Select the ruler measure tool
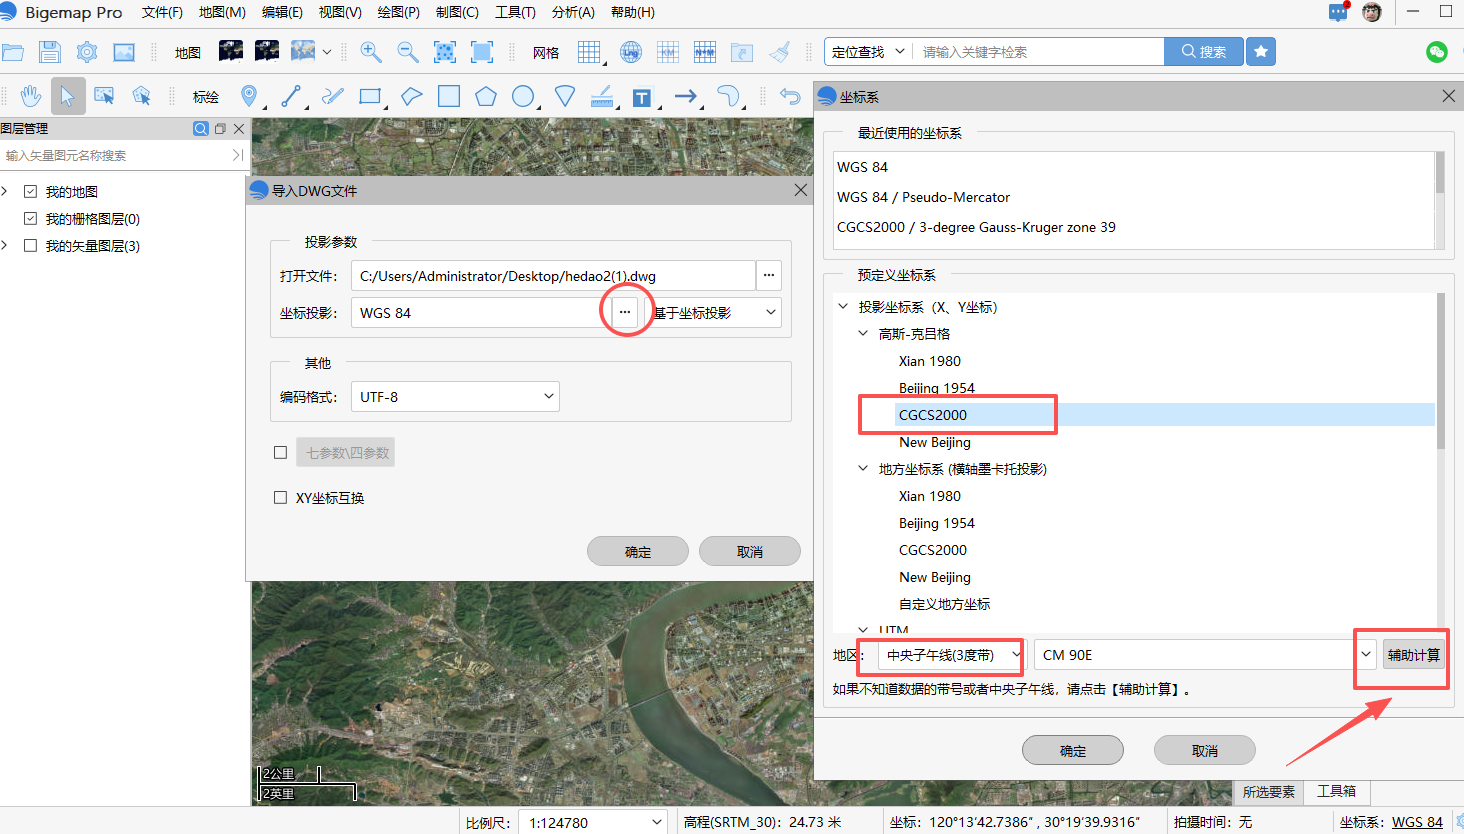 point(602,96)
